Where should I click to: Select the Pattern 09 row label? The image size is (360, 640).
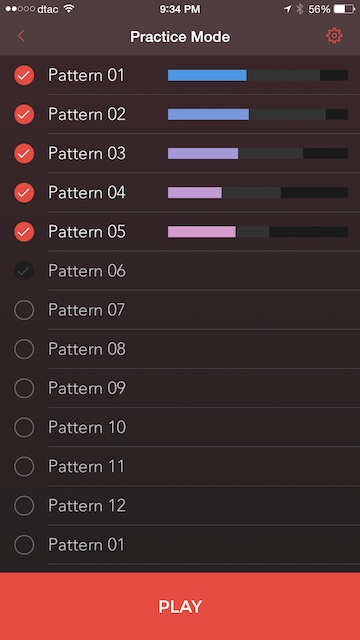(87, 388)
